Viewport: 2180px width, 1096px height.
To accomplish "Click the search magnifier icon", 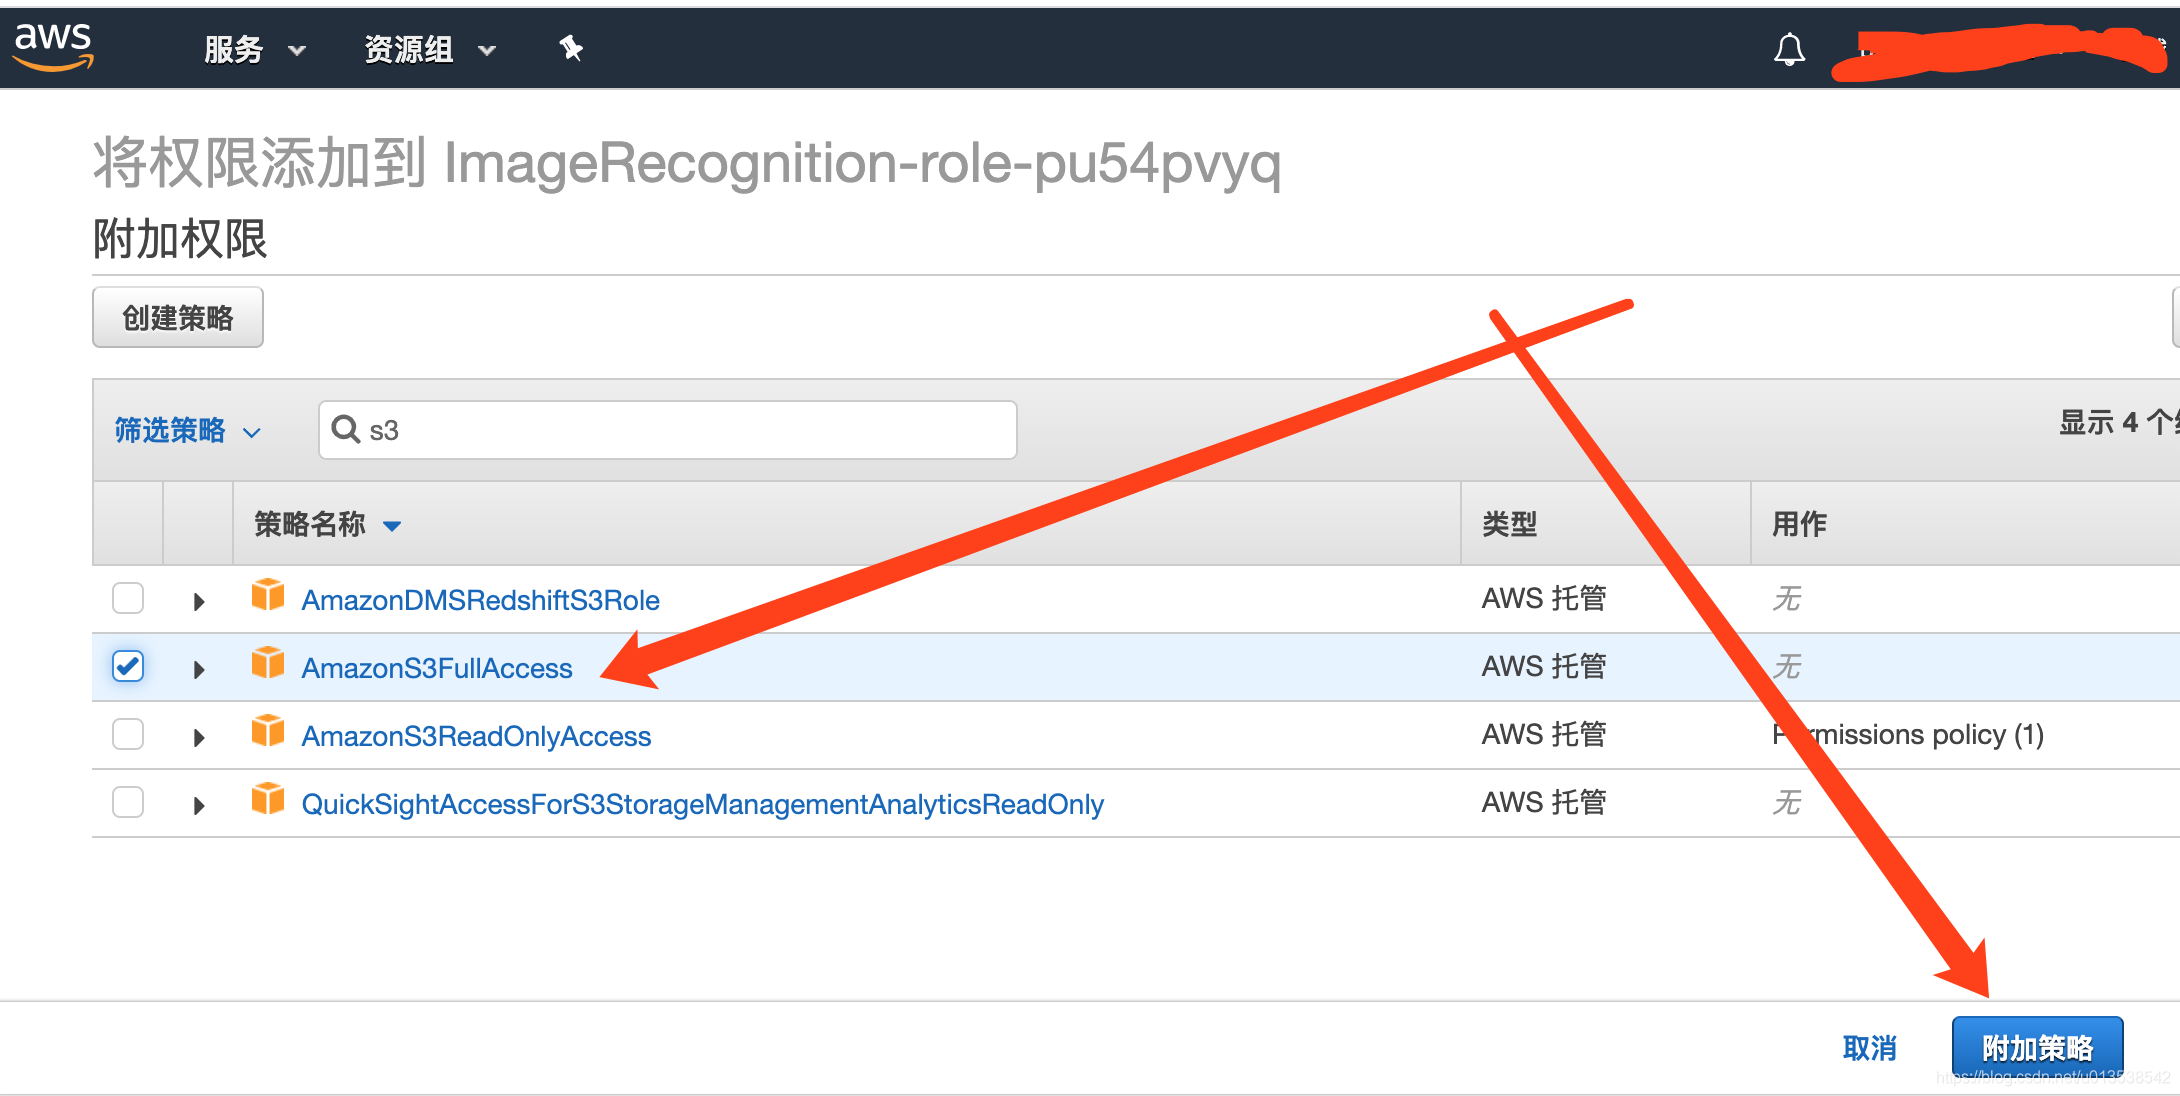I will [346, 429].
